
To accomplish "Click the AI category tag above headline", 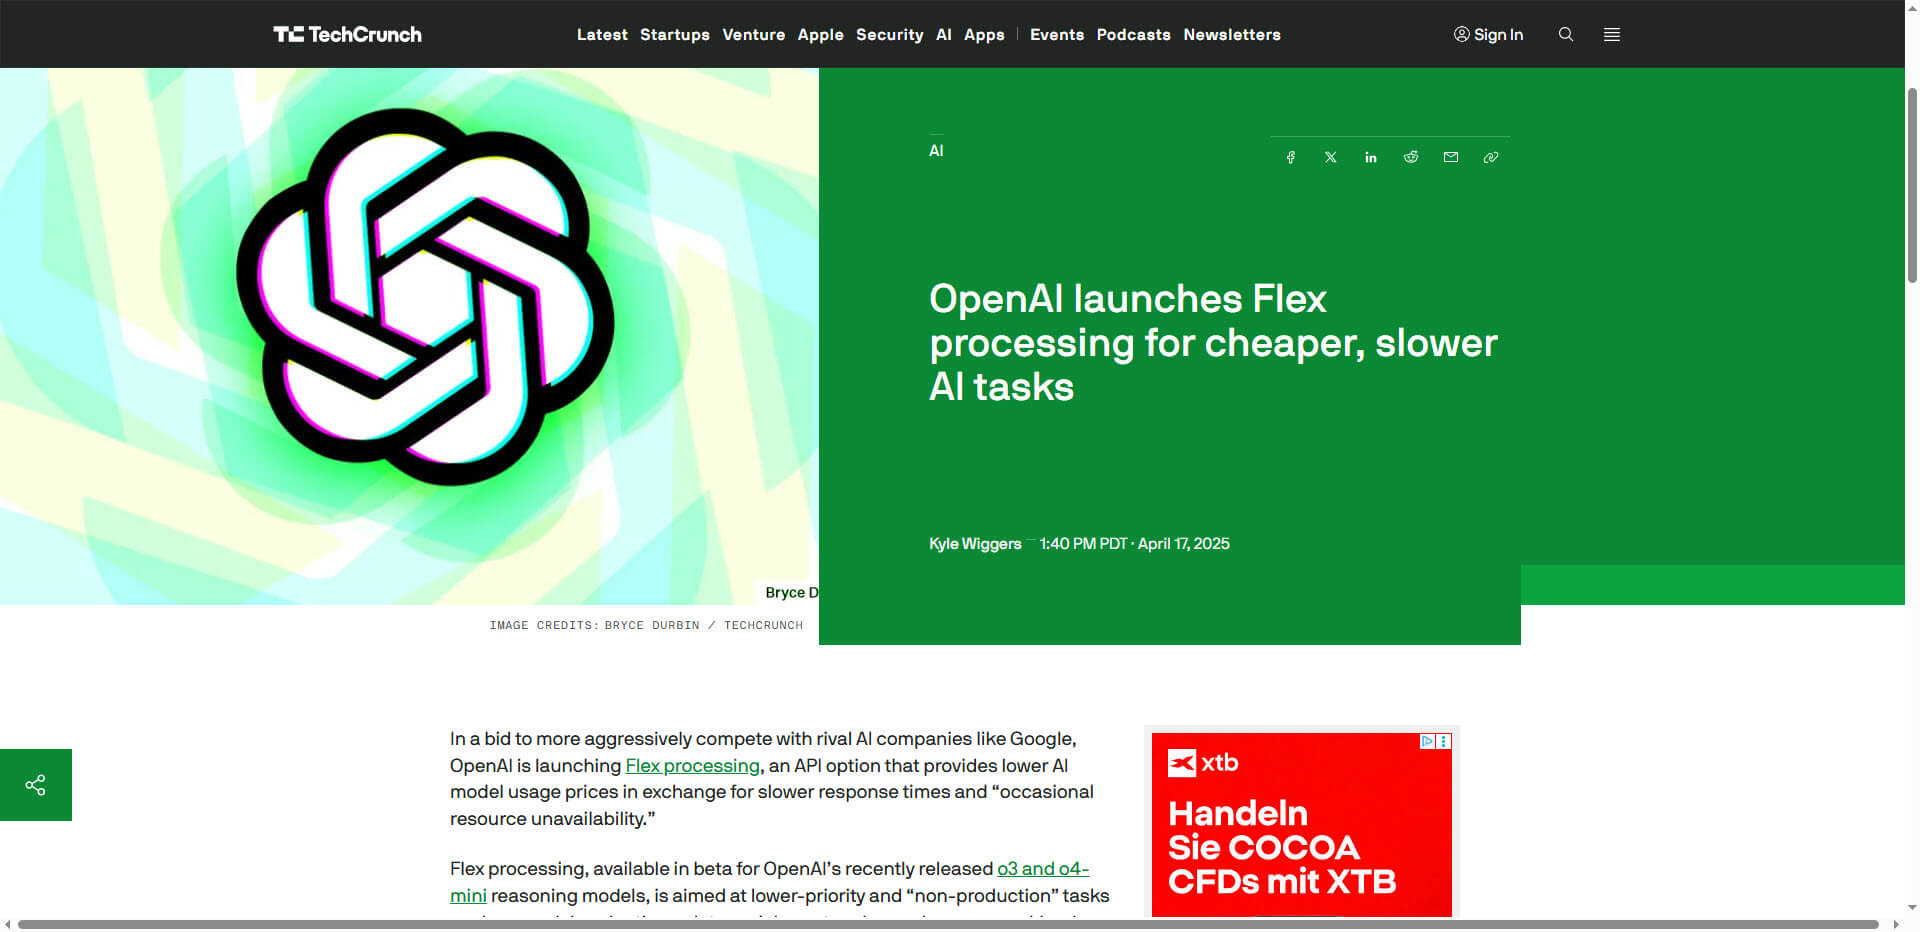I will pyautogui.click(x=936, y=151).
